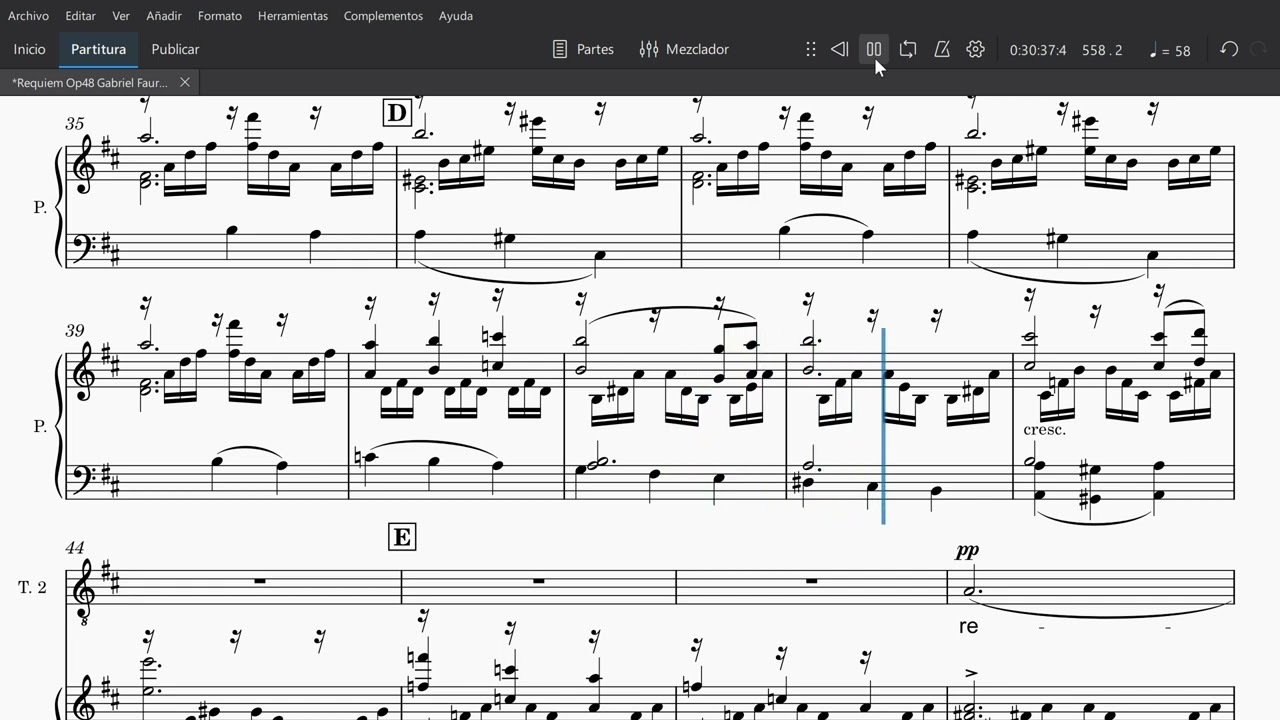Click the measure position 558 . 2
The image size is (1280, 720).
pos(1102,50)
